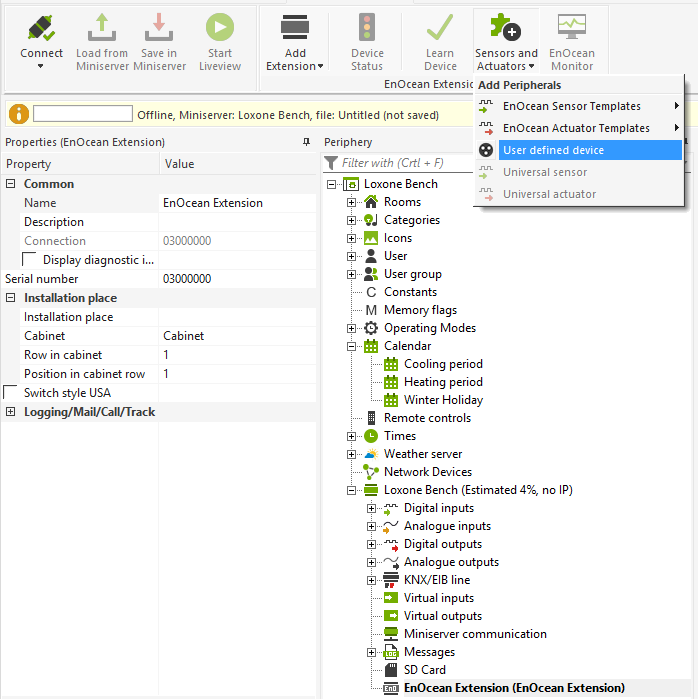Click Save in Miniserver icon
Image resolution: width=698 pixels, height=699 pixels.
click(159, 28)
